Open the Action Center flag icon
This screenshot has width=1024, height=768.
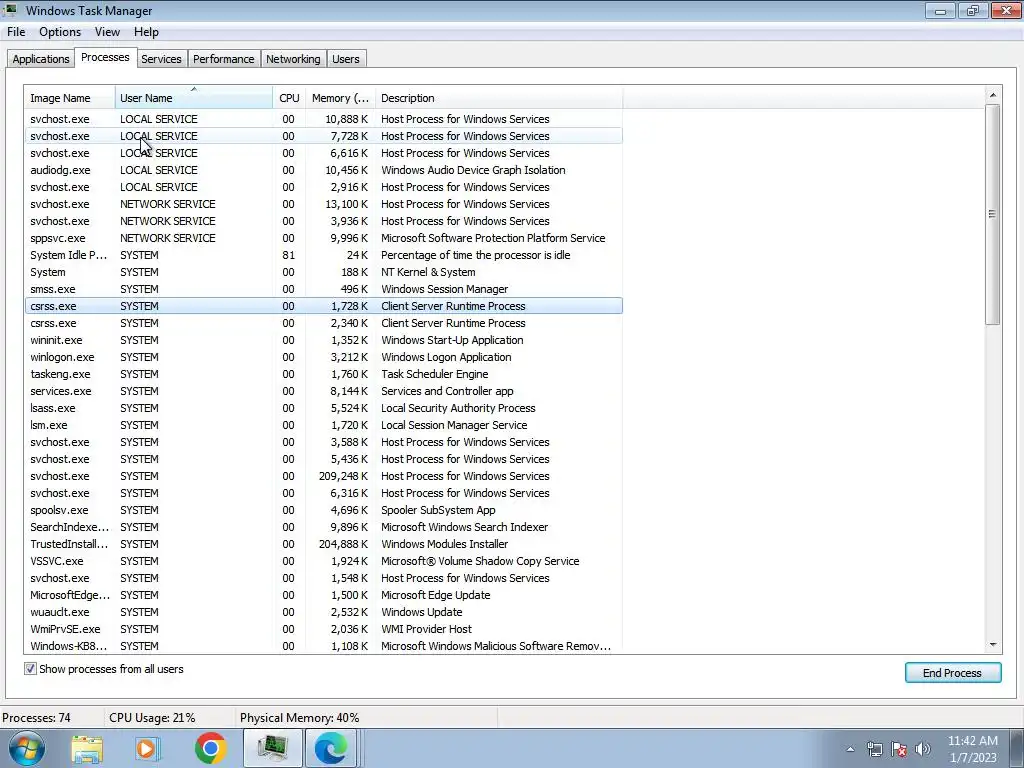[x=899, y=749]
